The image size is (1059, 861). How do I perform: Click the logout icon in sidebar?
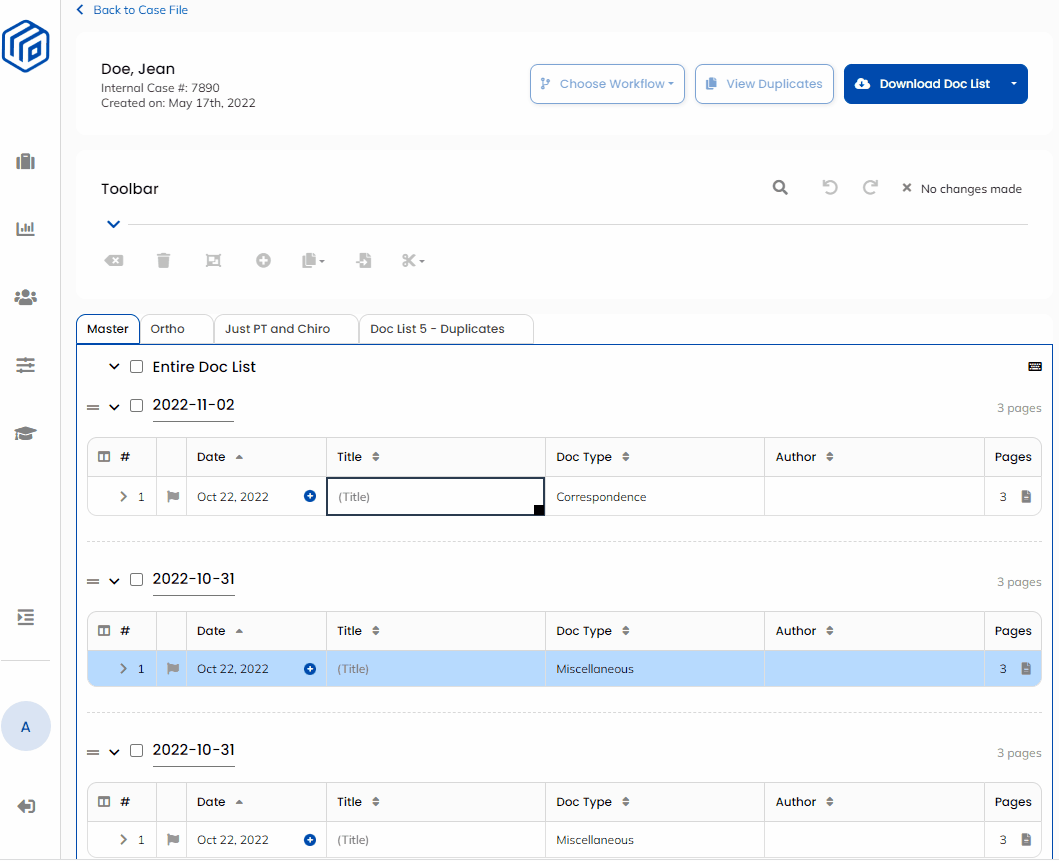tap(26, 806)
